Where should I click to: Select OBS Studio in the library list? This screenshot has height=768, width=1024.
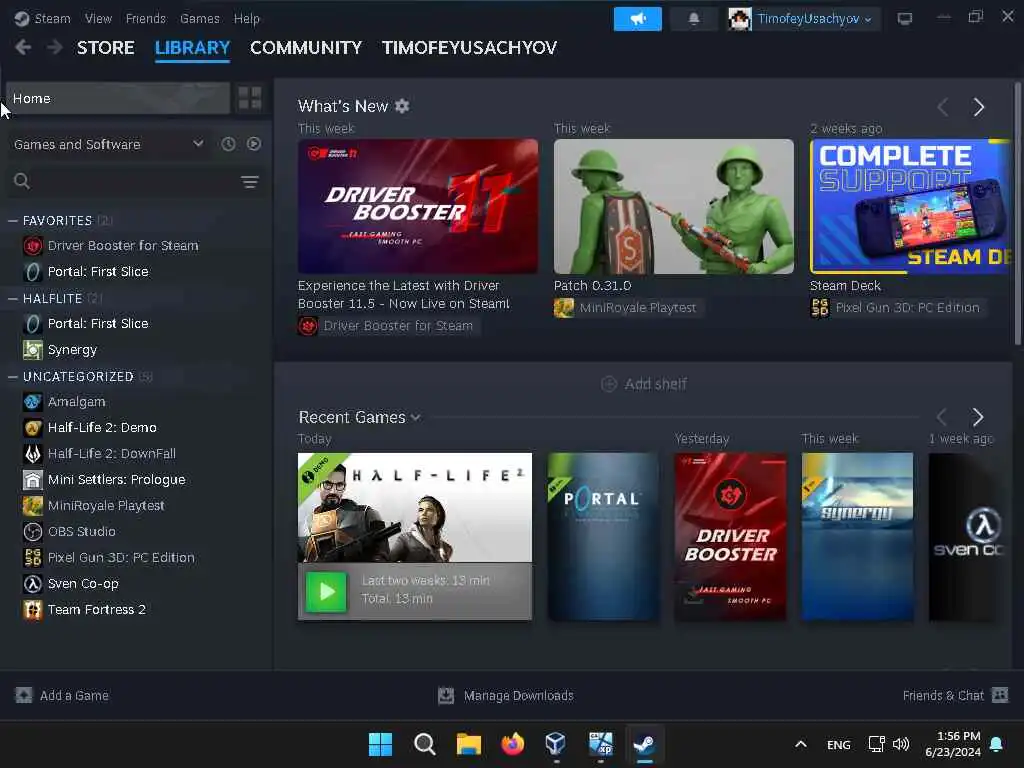tap(82, 532)
